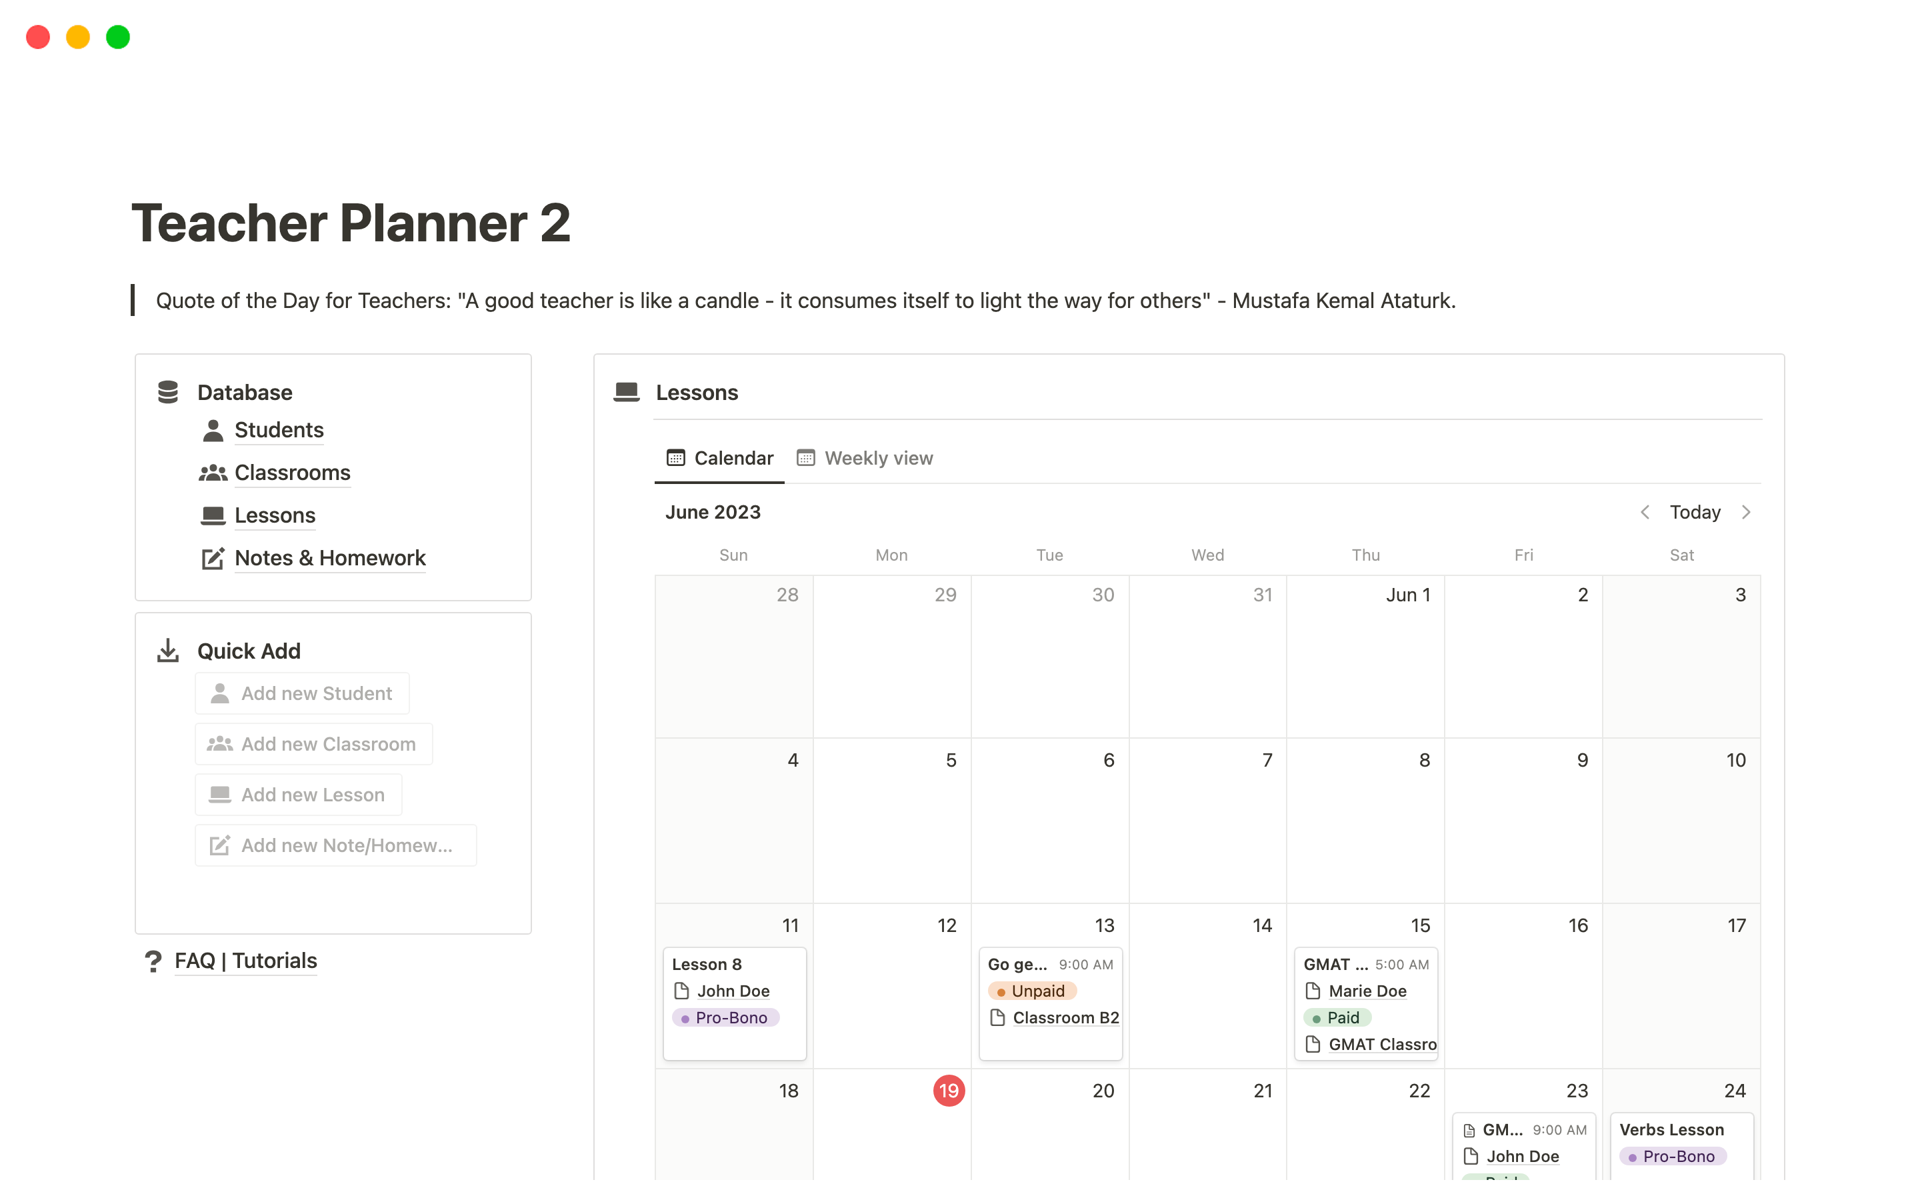Click the Database stack icon in sidebar

[x=167, y=392]
